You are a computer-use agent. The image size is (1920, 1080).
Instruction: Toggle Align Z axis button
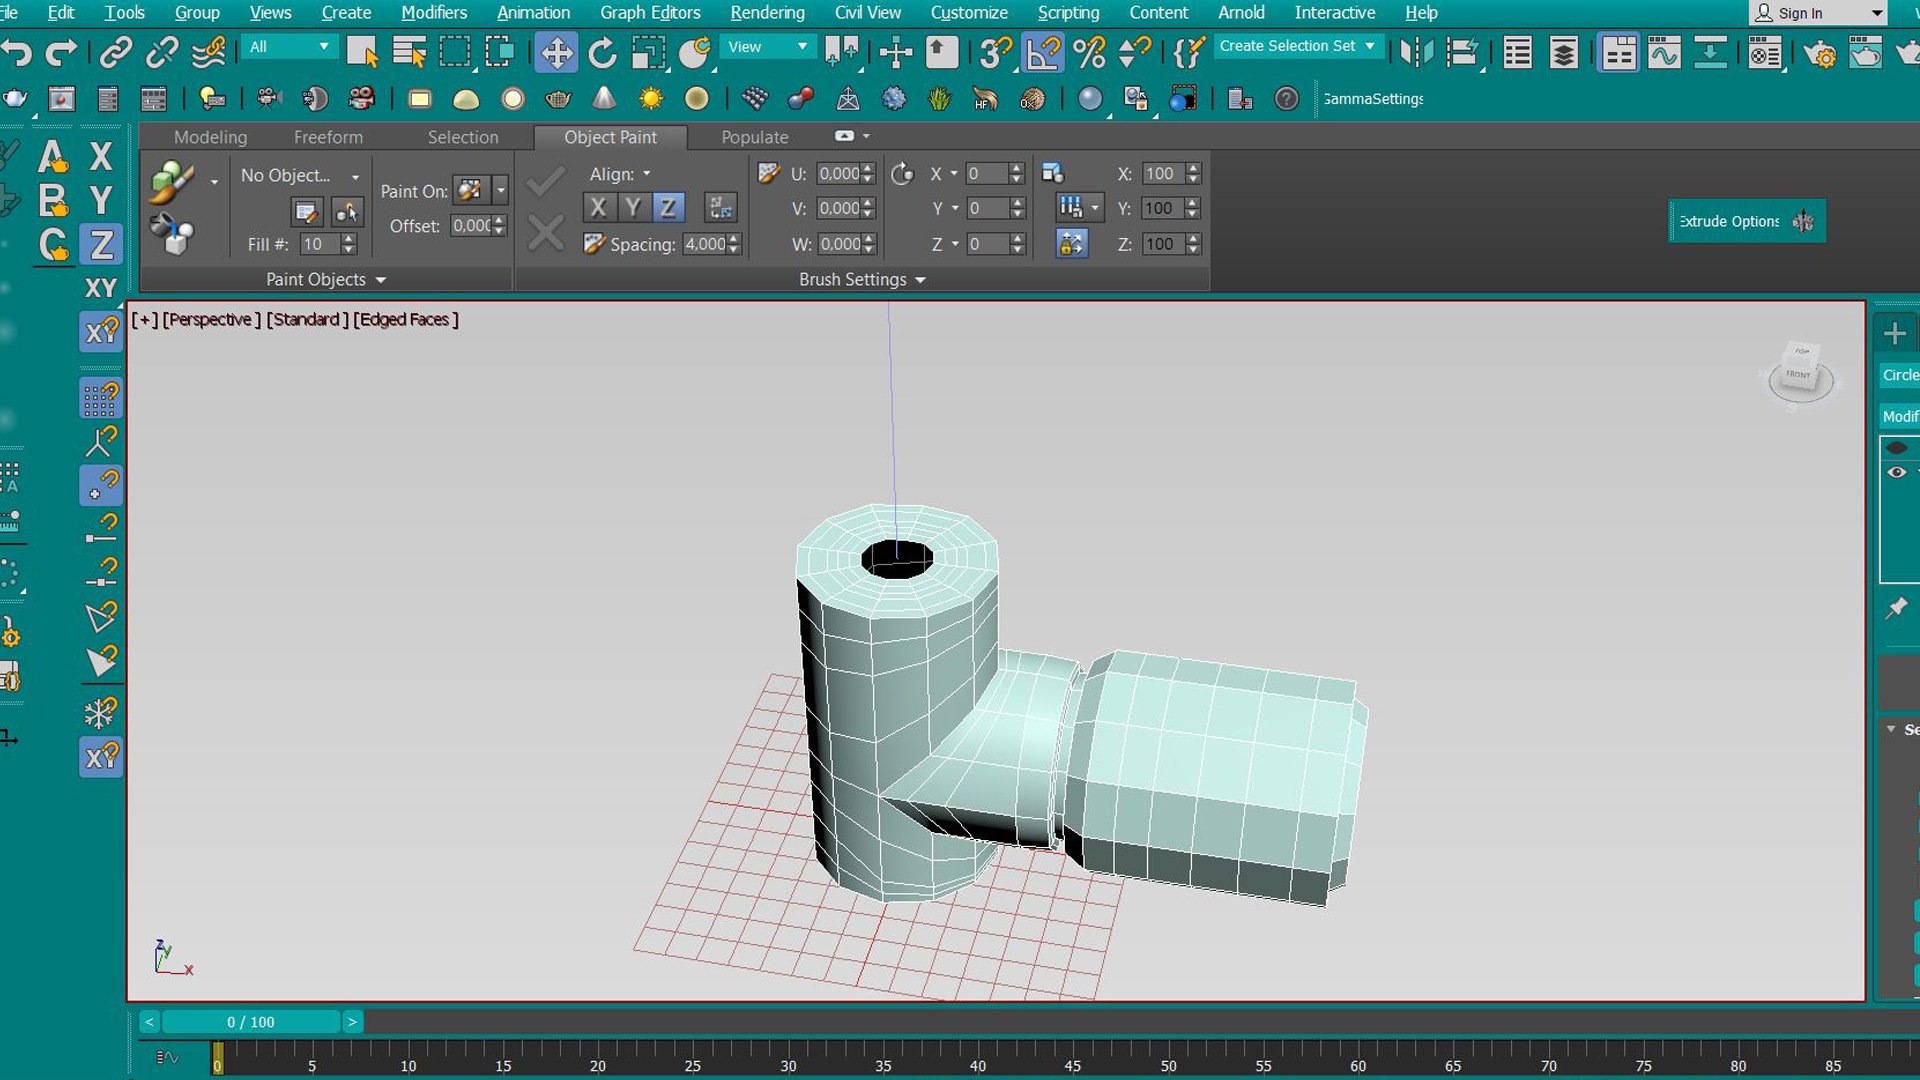(x=668, y=207)
